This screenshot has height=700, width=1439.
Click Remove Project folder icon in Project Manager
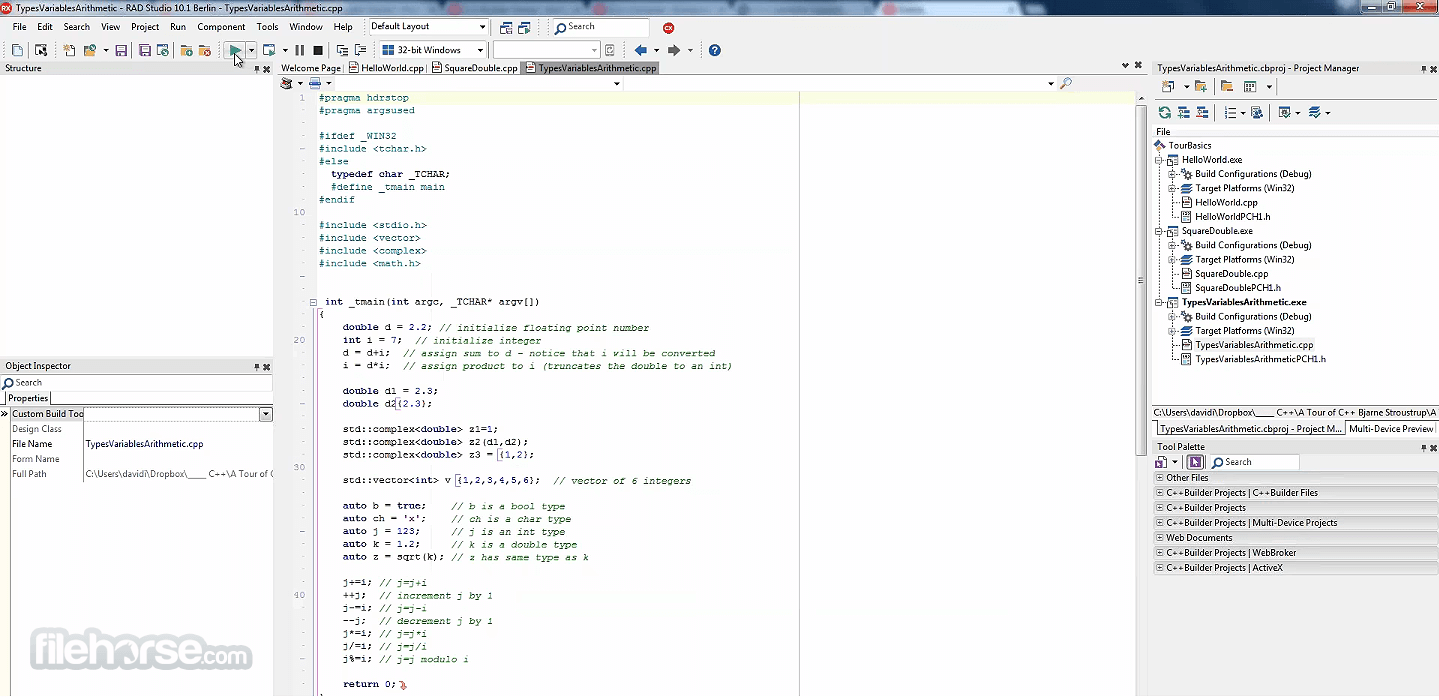[1226, 87]
